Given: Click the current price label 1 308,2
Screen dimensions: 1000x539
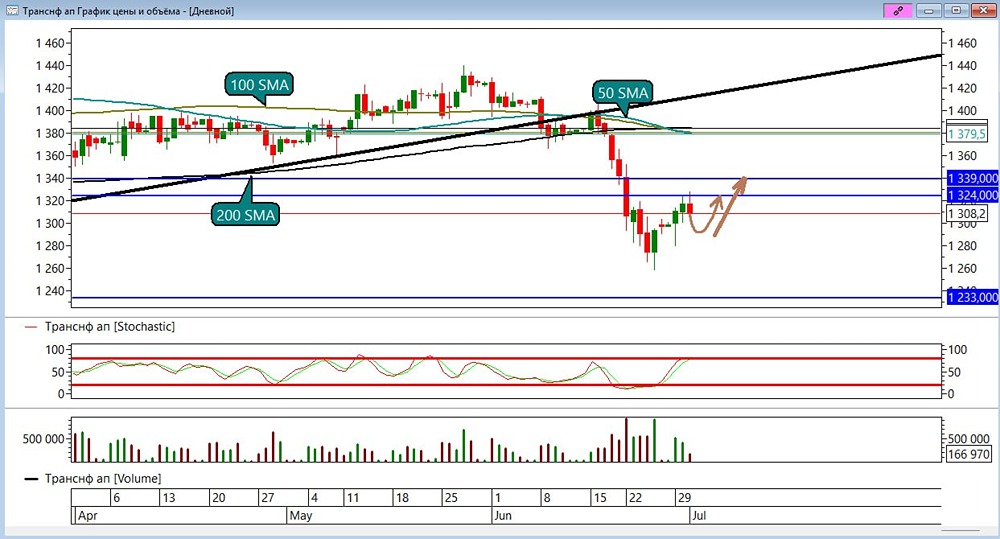Looking at the screenshot, I should [967, 214].
